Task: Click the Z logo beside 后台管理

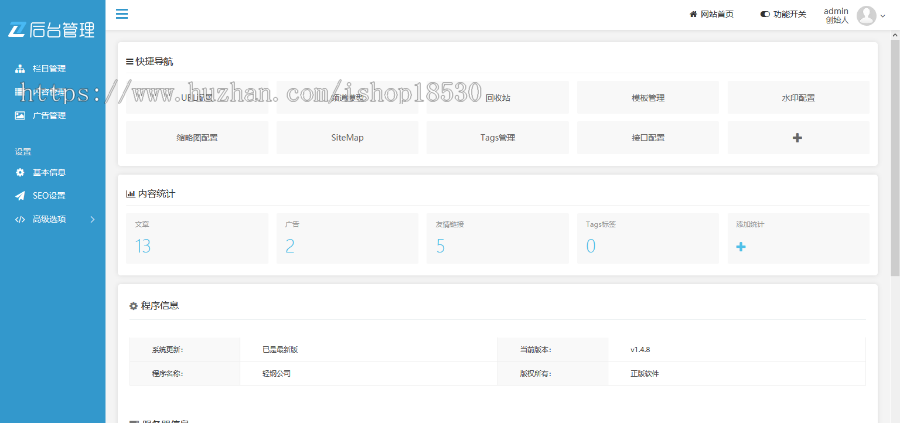Action: (x=17, y=30)
